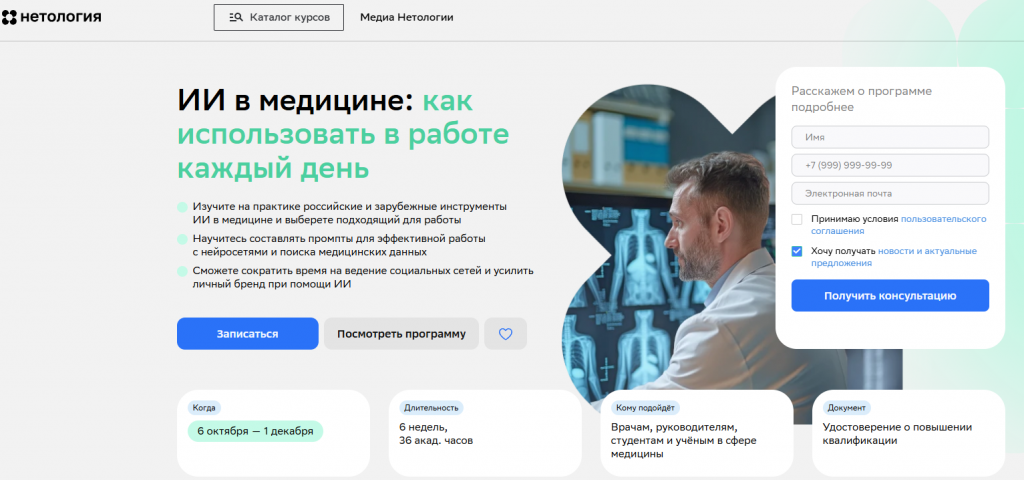Click the catalog search icon

236,18
